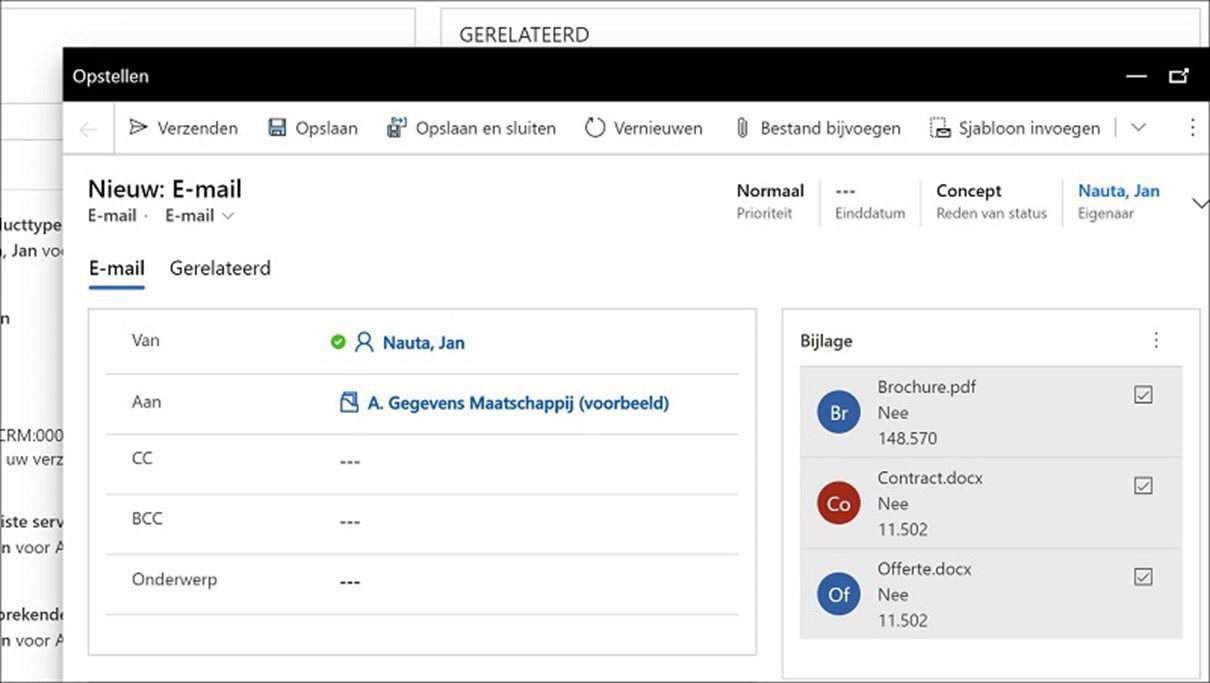Image resolution: width=1210 pixels, height=683 pixels.
Task: Click the person icon beside Nauta, Jan
Action: coord(364,342)
